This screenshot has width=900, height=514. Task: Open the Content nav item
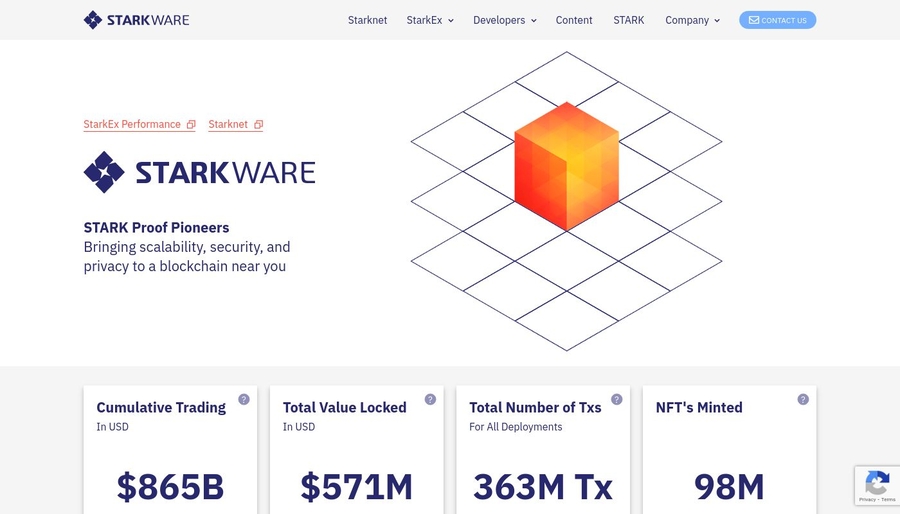coord(574,20)
